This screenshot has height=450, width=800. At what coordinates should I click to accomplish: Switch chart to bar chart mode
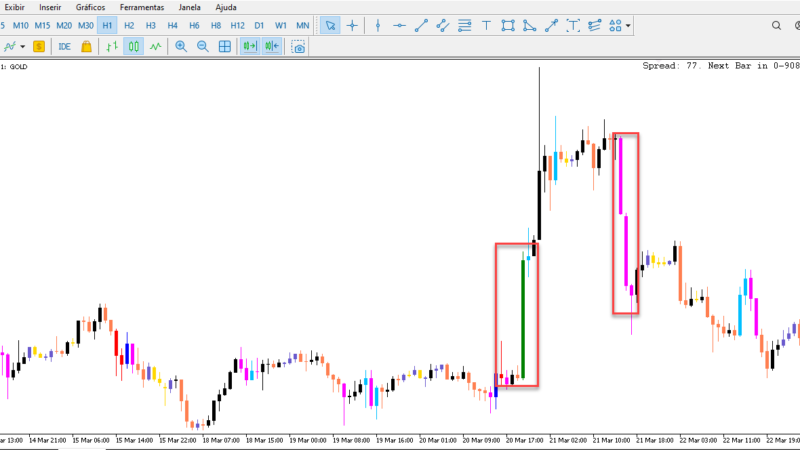[x=112, y=47]
